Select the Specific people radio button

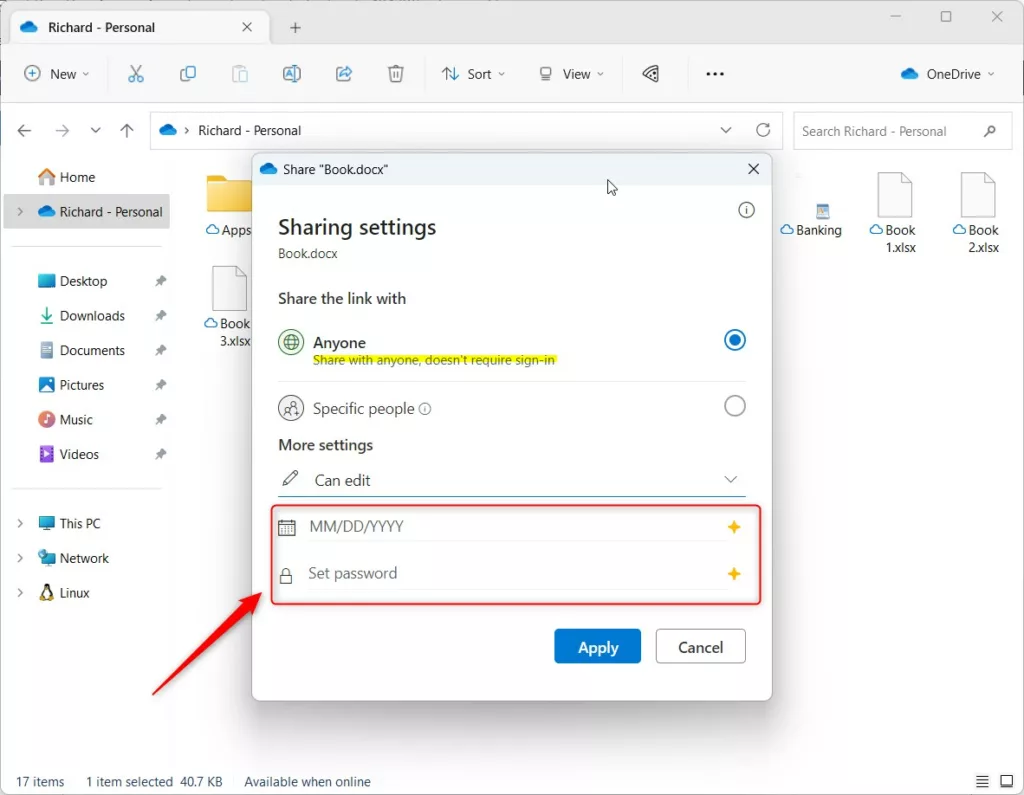click(x=735, y=406)
